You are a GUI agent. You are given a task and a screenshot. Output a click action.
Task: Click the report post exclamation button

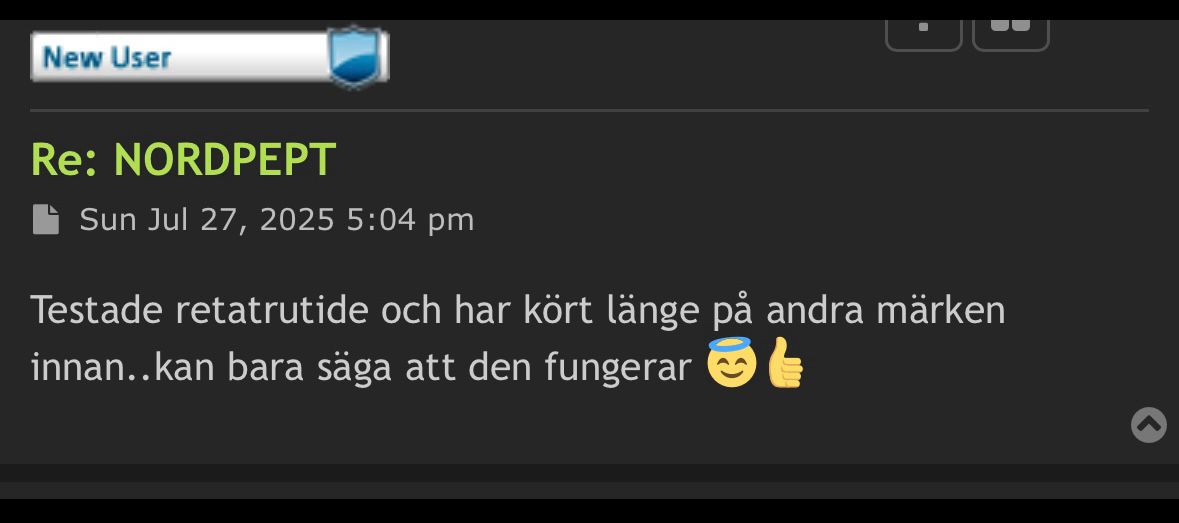(x=923, y=35)
